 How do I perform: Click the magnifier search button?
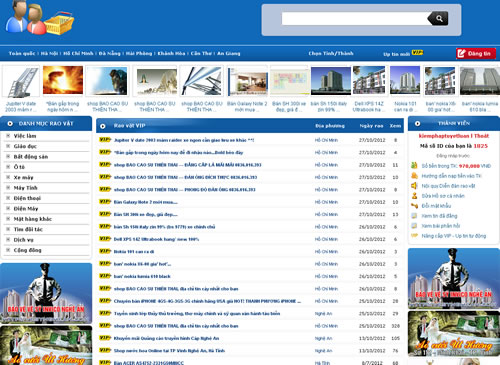[x=438, y=18]
